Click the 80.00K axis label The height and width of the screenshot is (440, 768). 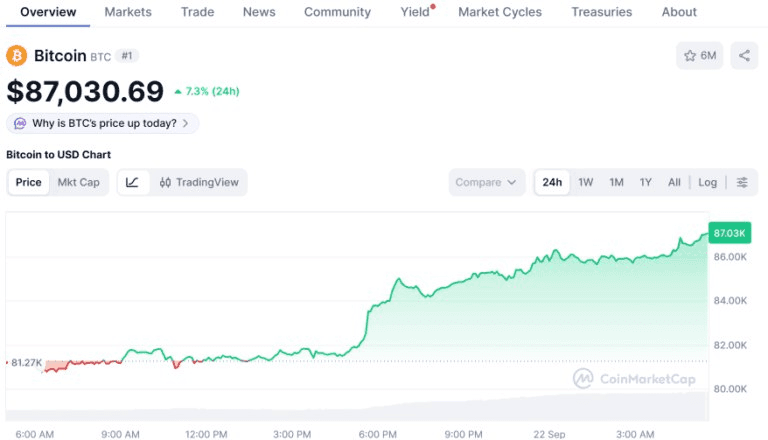coord(730,389)
